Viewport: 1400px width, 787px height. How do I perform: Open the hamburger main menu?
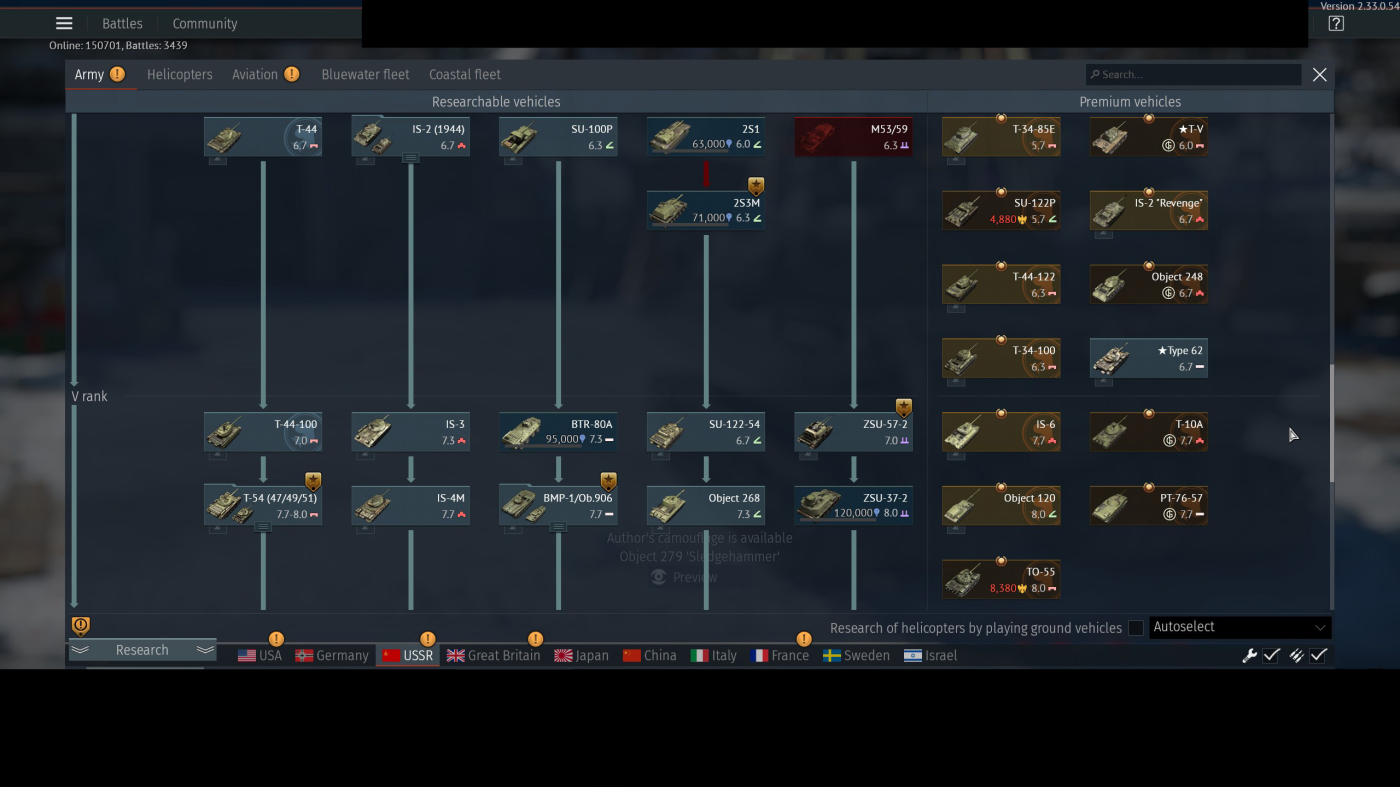[64, 23]
